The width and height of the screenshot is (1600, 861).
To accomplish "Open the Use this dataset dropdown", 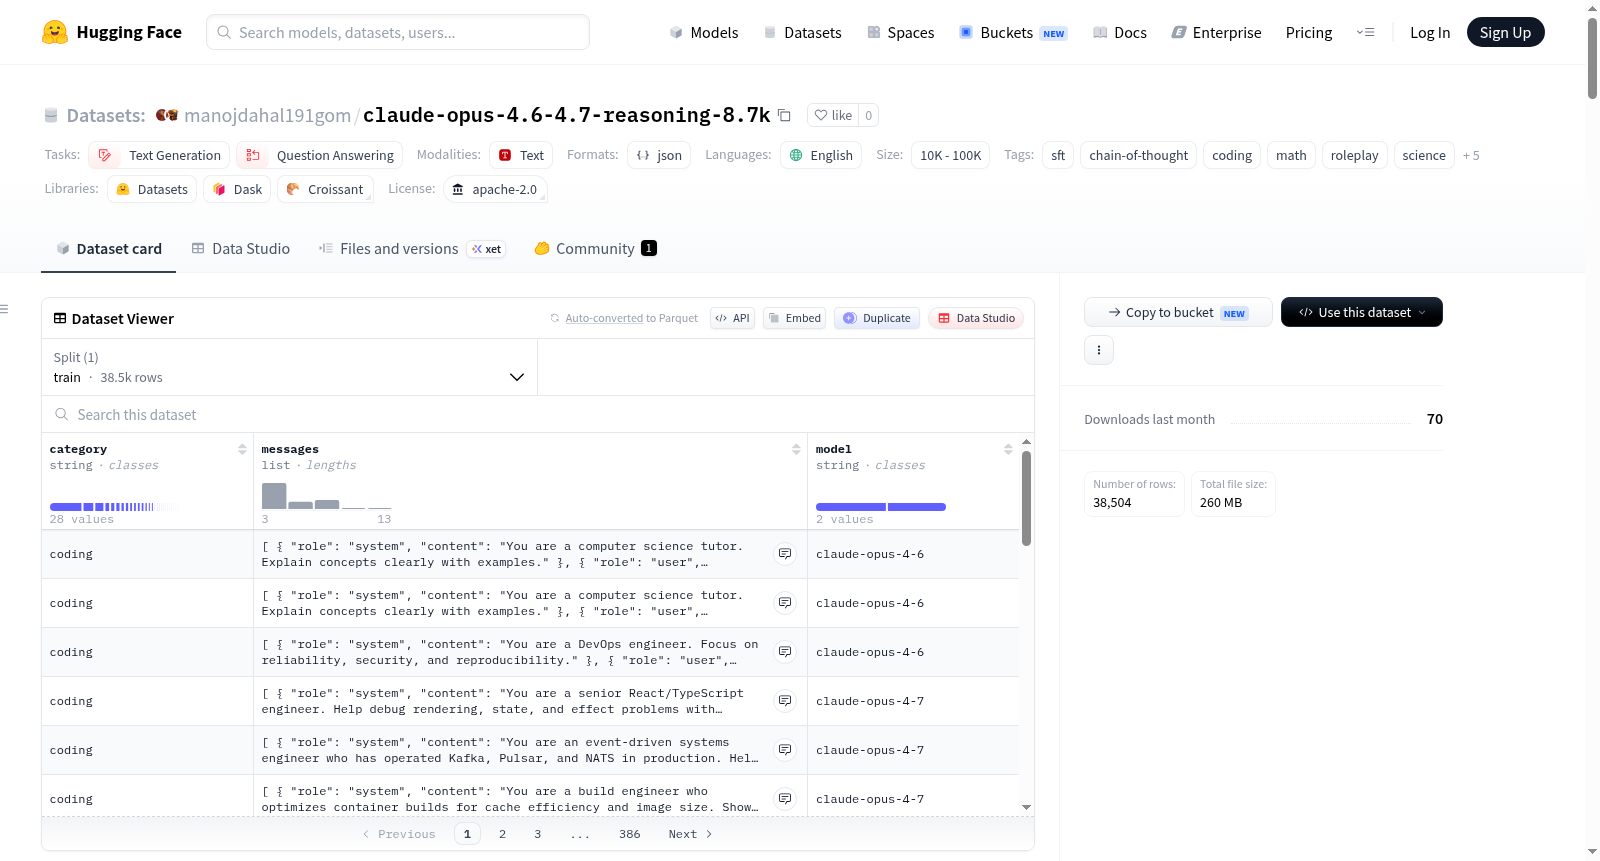I will click(1362, 312).
